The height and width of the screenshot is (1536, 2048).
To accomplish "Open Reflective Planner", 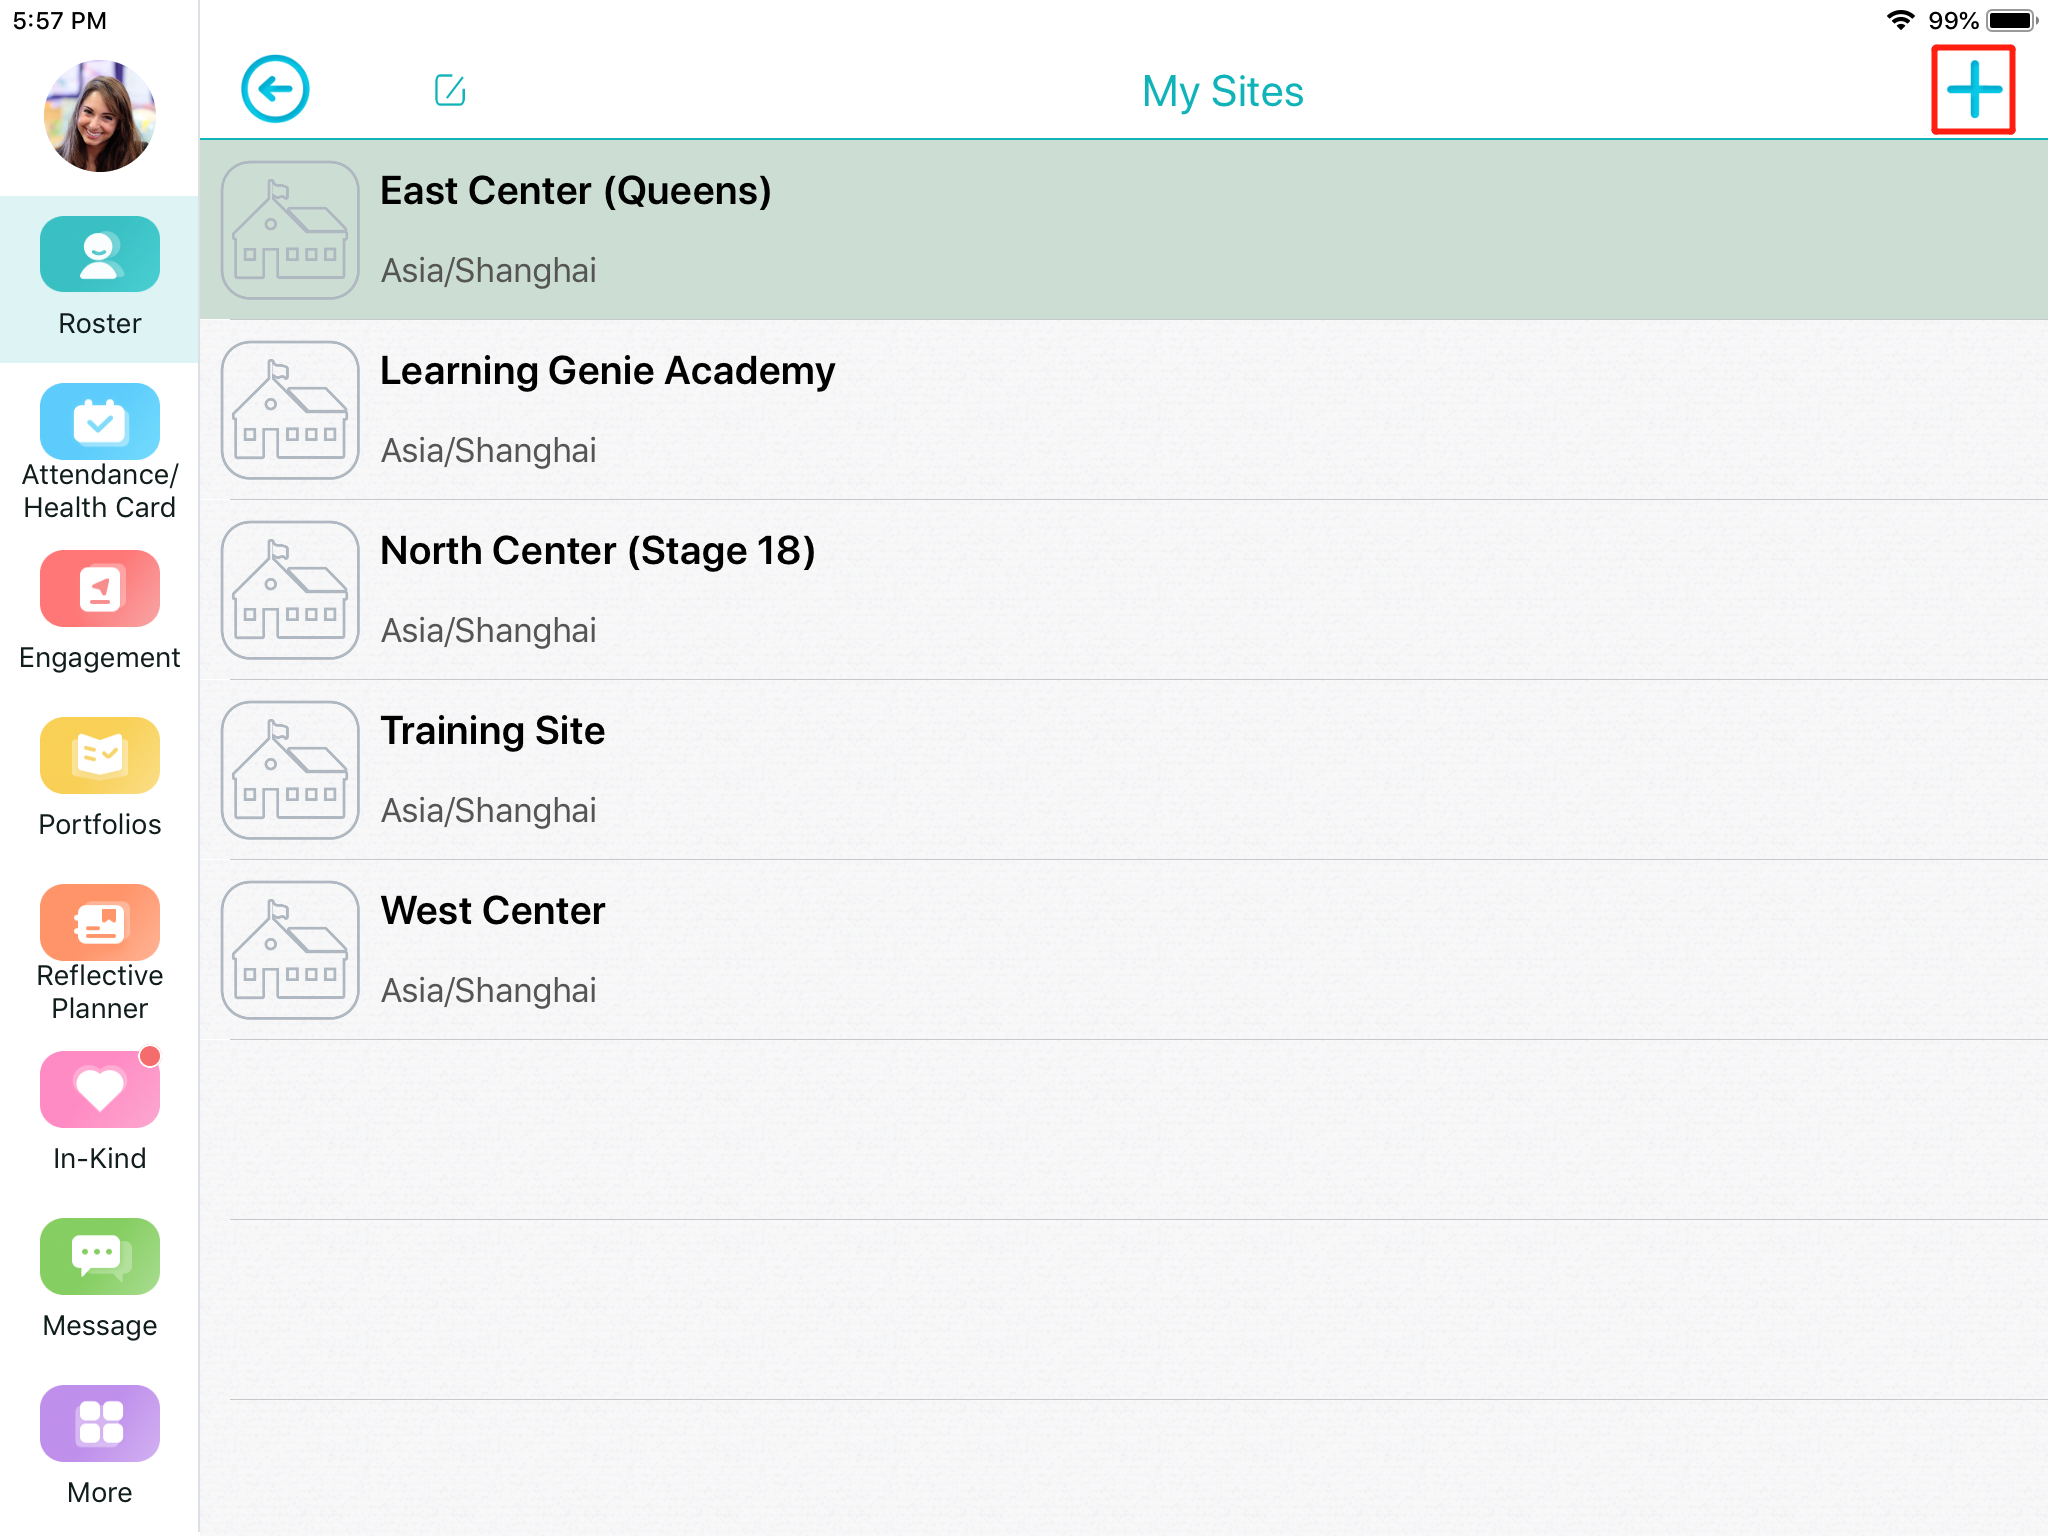I will pos(100,950).
